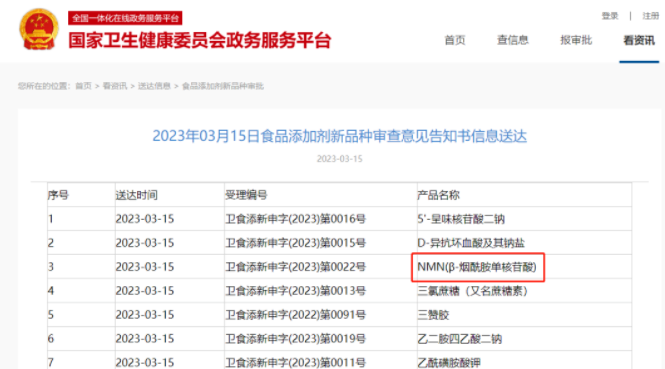
Task: Open the 查信息 navigation tab
Action: pos(513,40)
